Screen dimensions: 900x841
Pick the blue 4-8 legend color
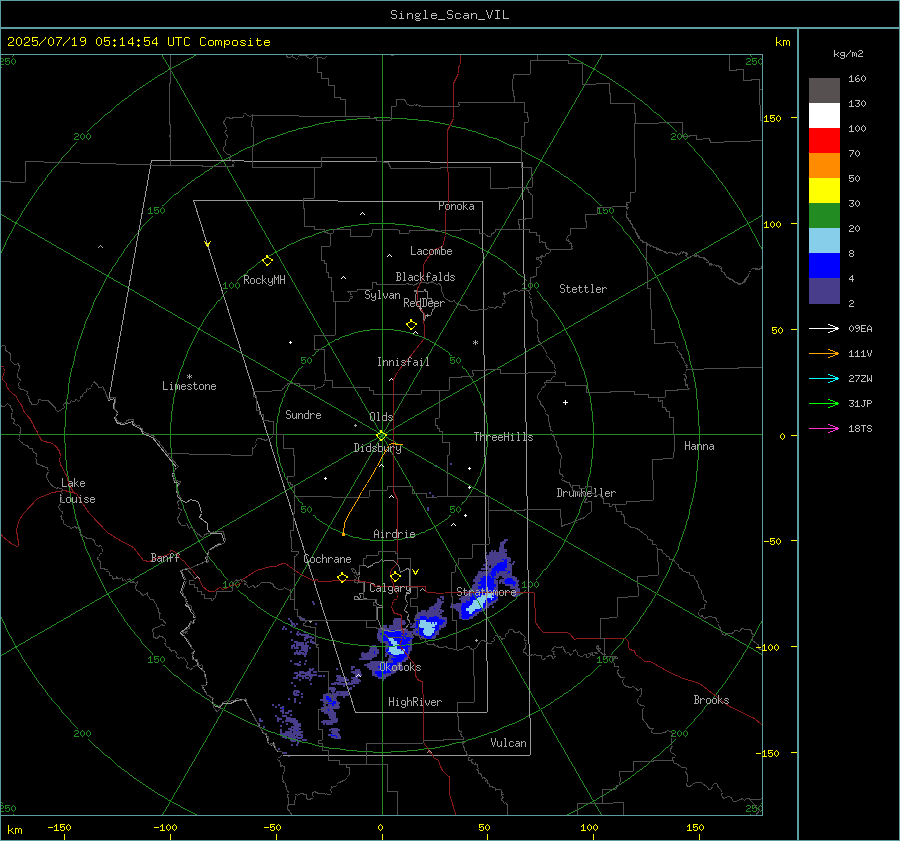click(824, 266)
